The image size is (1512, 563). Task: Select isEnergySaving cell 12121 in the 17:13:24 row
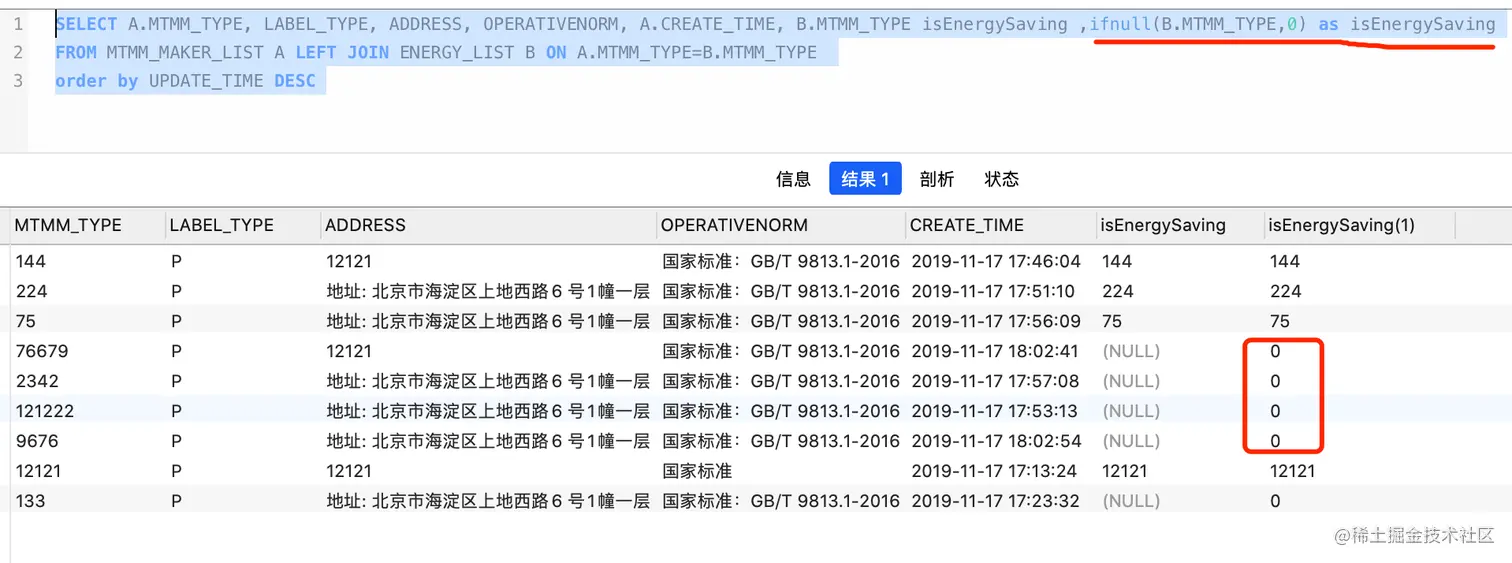(x=1125, y=471)
